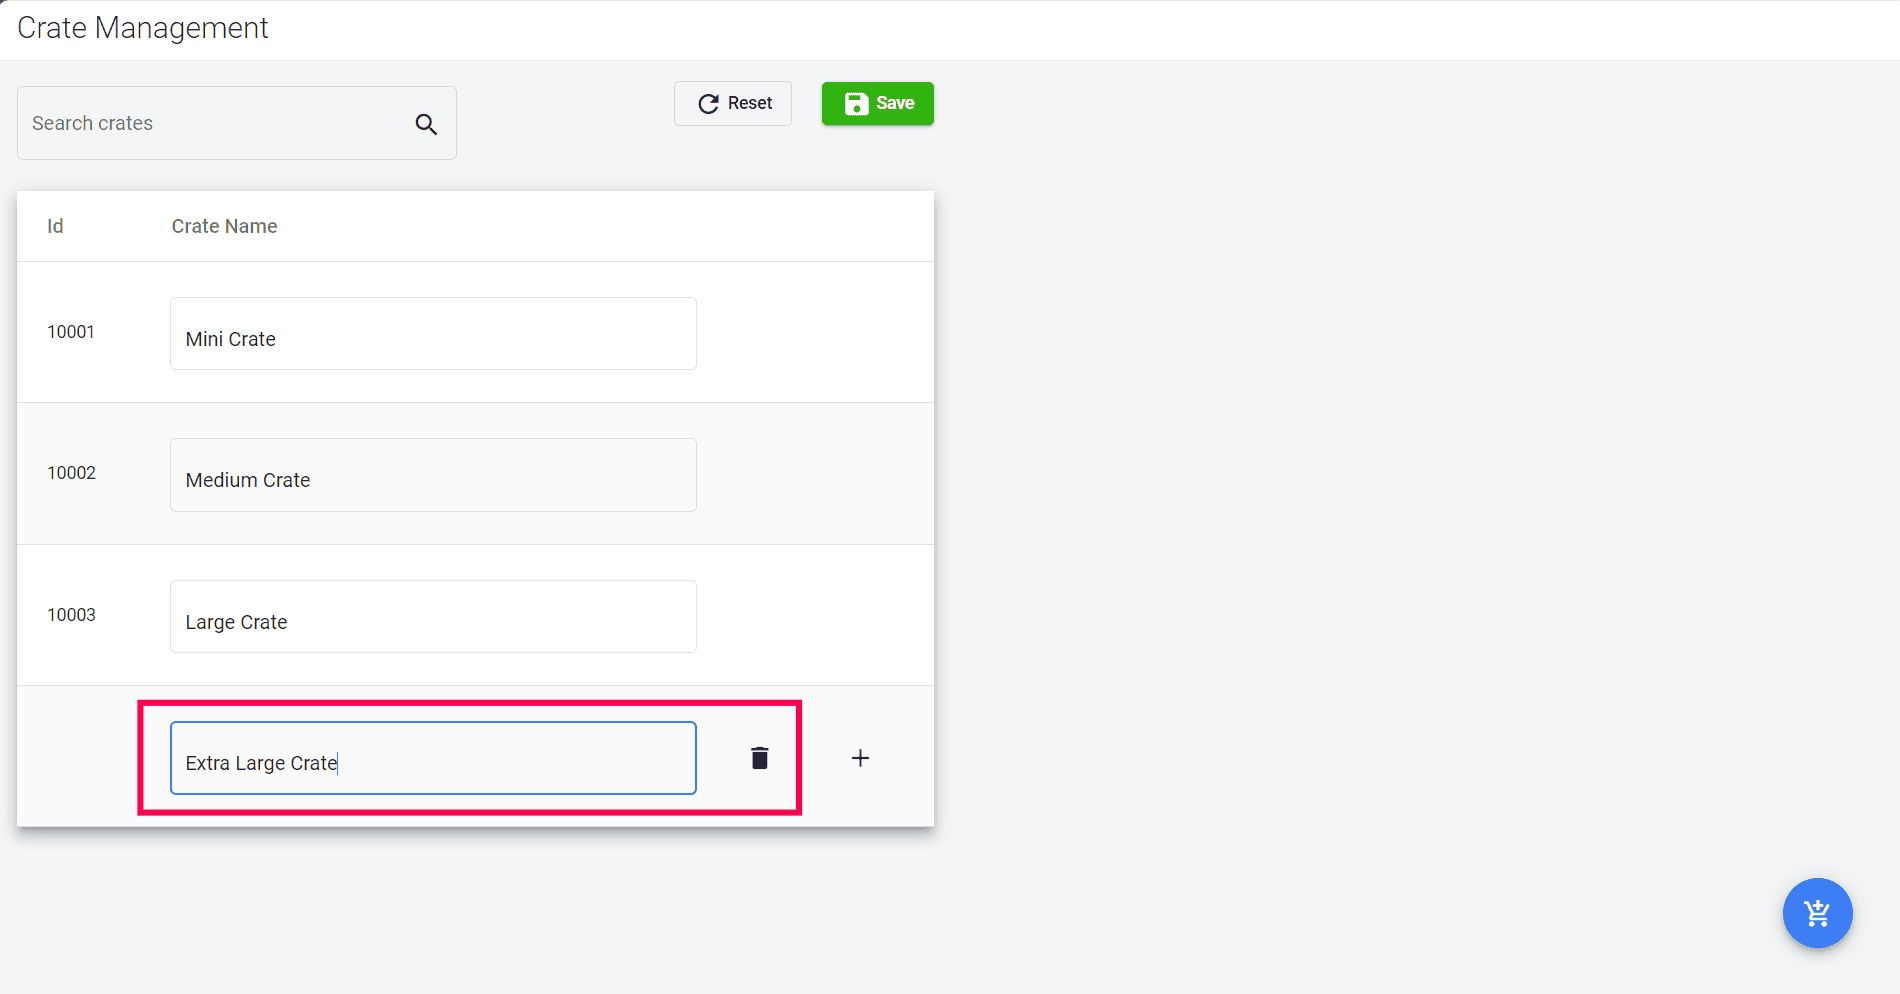Click the floppy disk icon on Save
The width and height of the screenshot is (1900, 994).
click(x=856, y=104)
